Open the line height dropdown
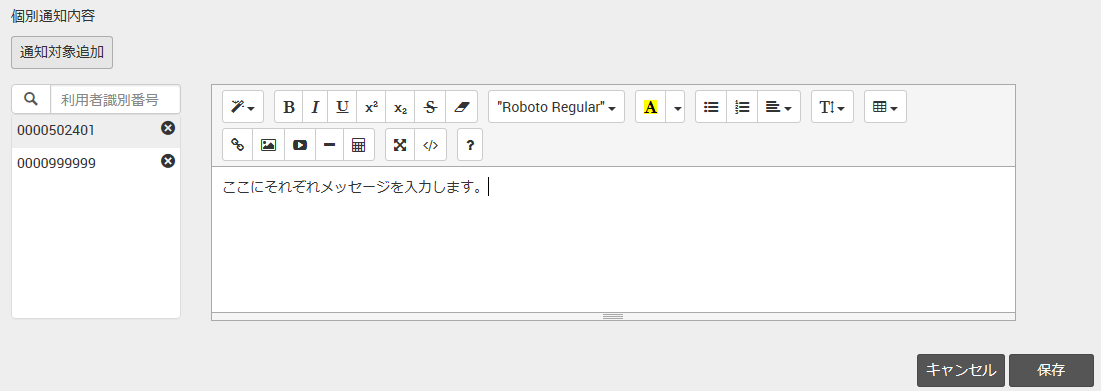Image resolution: width=1101 pixels, height=391 pixels. 832,107
